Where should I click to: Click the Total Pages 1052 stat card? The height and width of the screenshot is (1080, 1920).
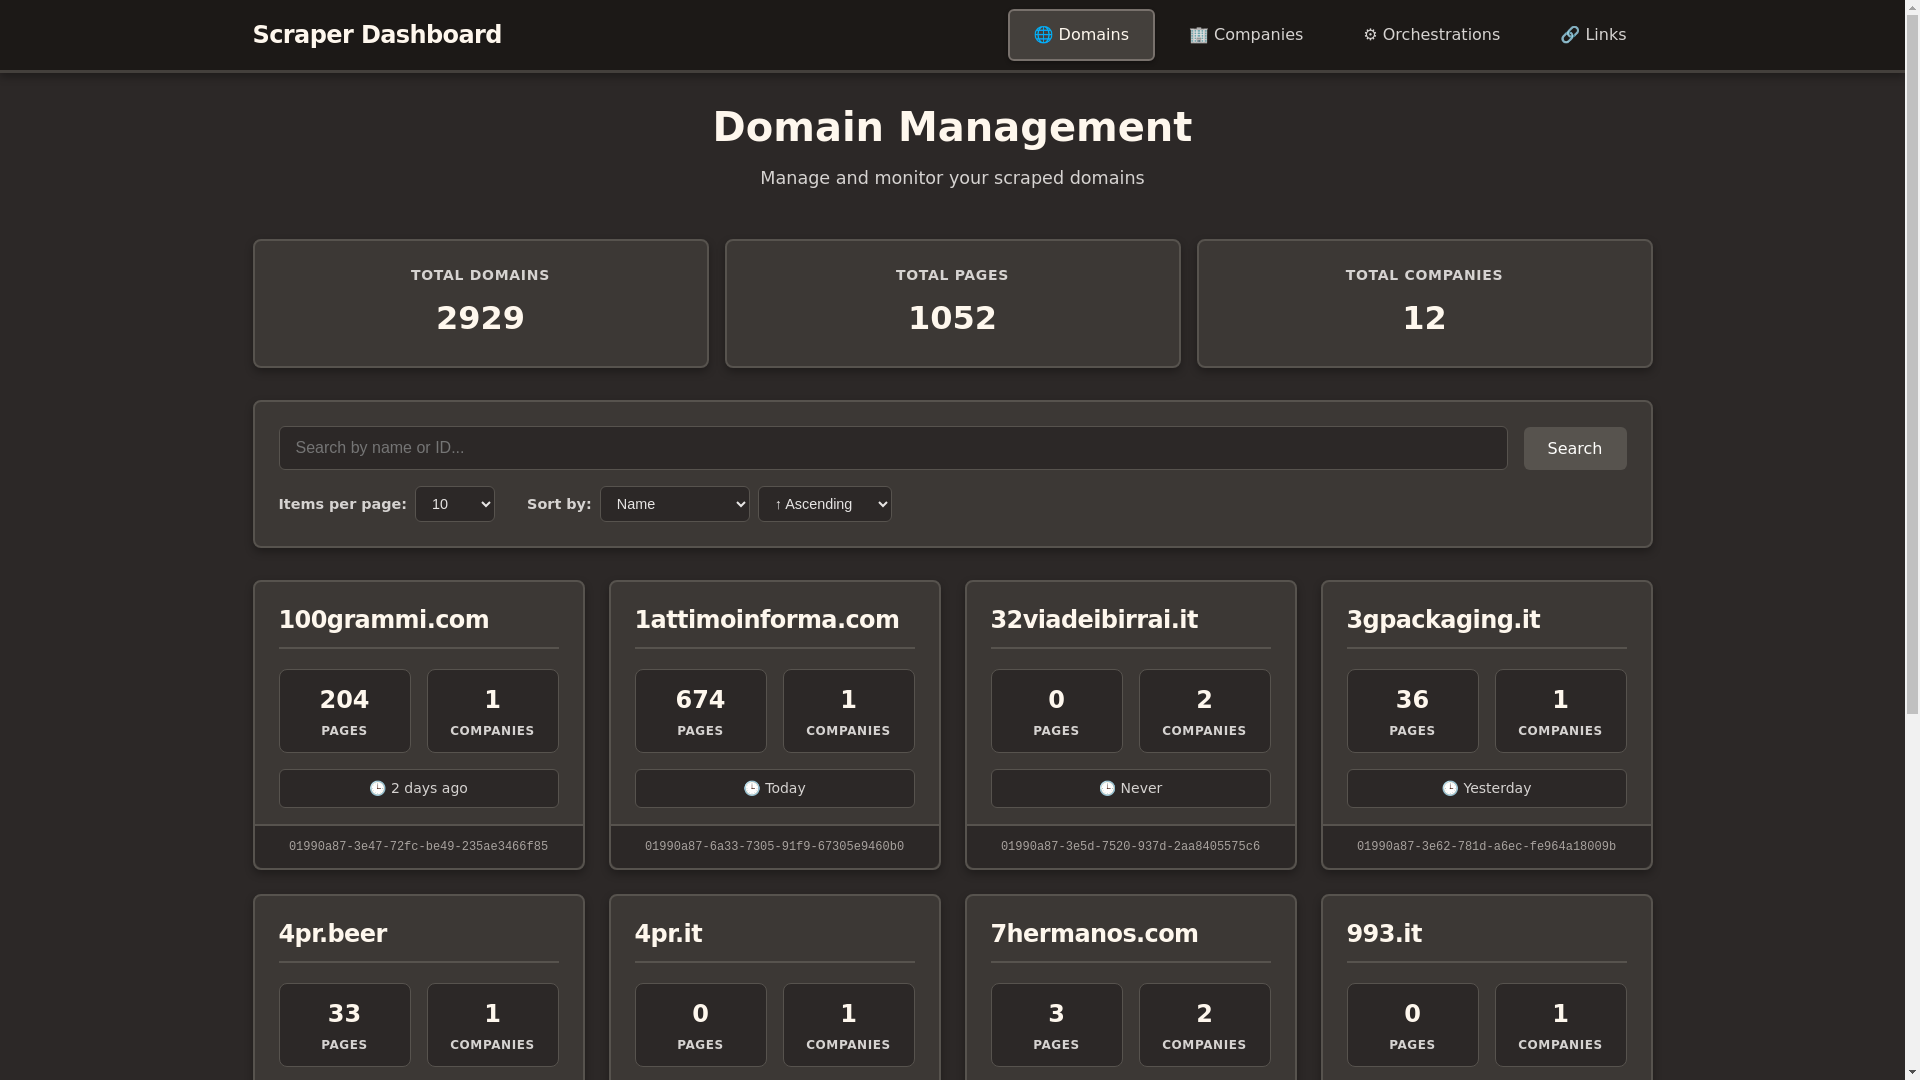click(952, 303)
